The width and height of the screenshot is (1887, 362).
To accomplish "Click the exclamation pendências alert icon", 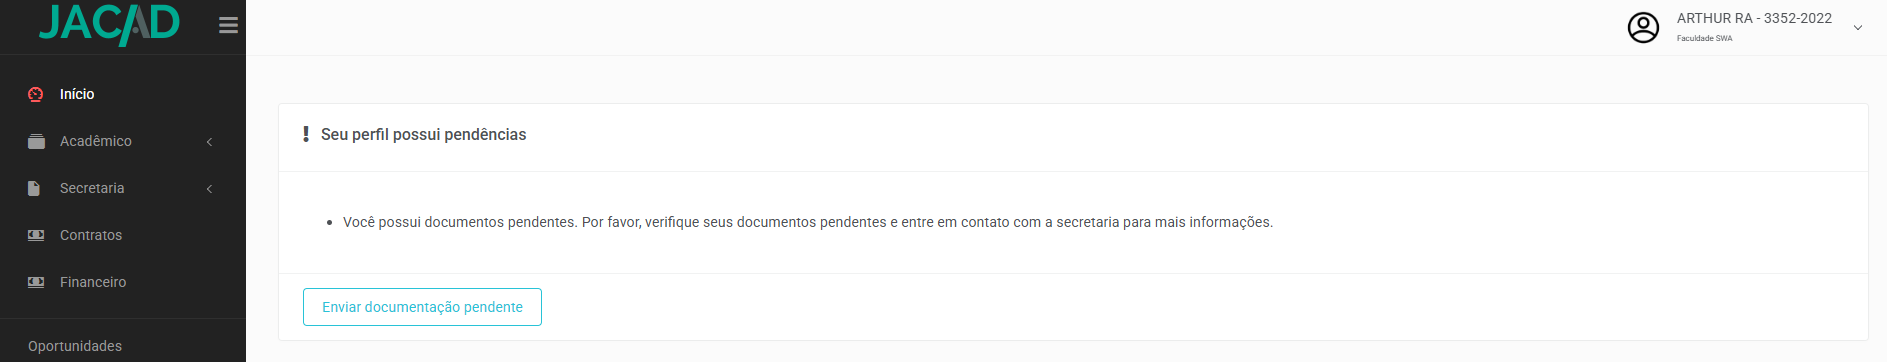I will click(306, 134).
